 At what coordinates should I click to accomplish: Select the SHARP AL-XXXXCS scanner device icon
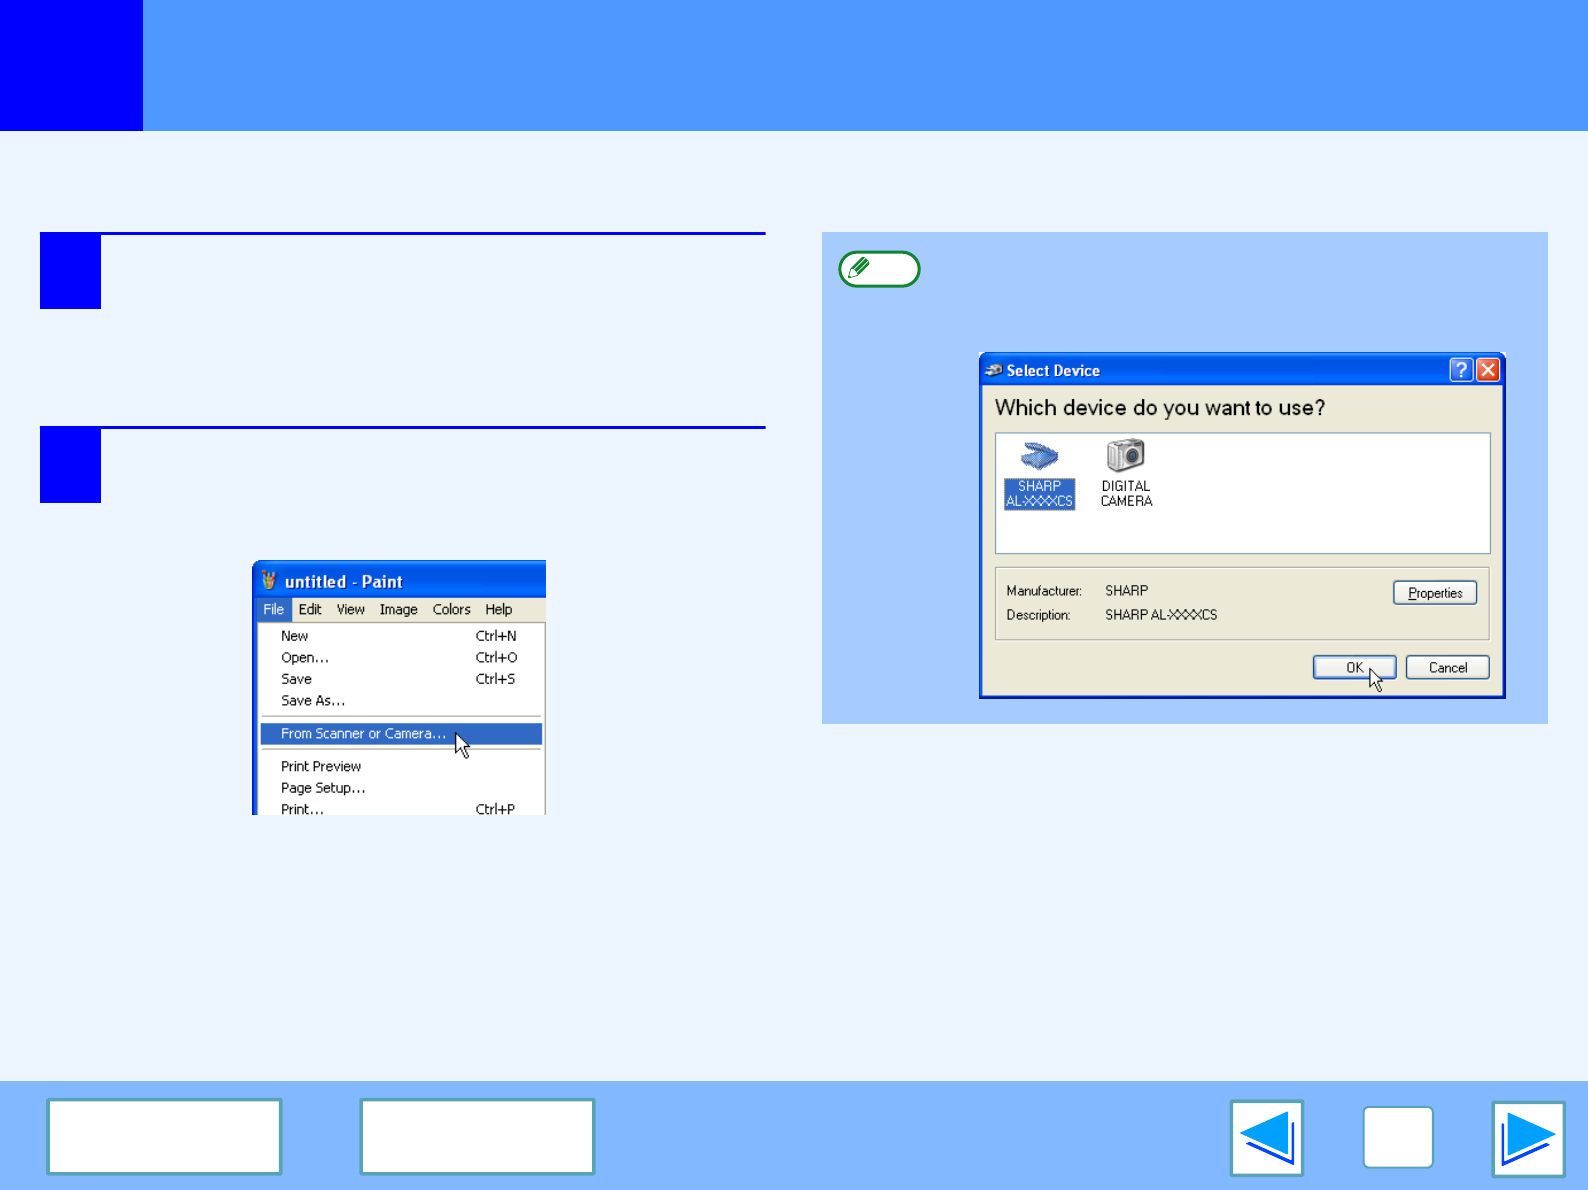pos(1039,474)
